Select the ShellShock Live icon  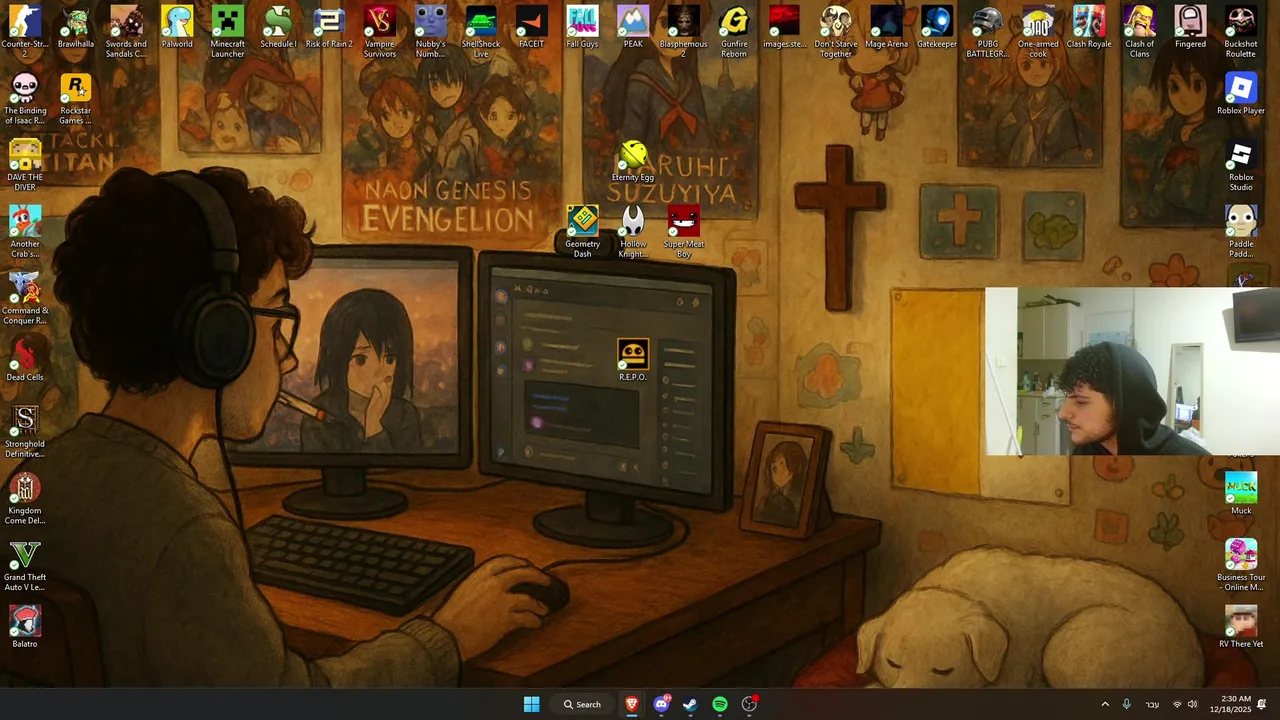coord(481,31)
